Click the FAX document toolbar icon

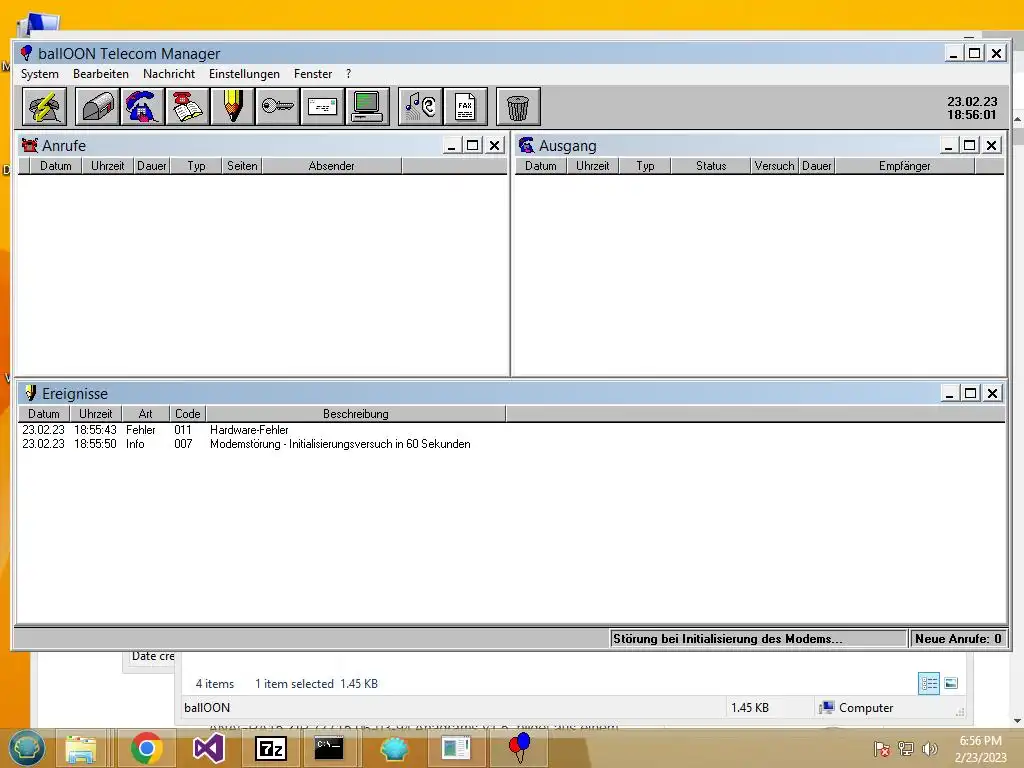point(466,106)
